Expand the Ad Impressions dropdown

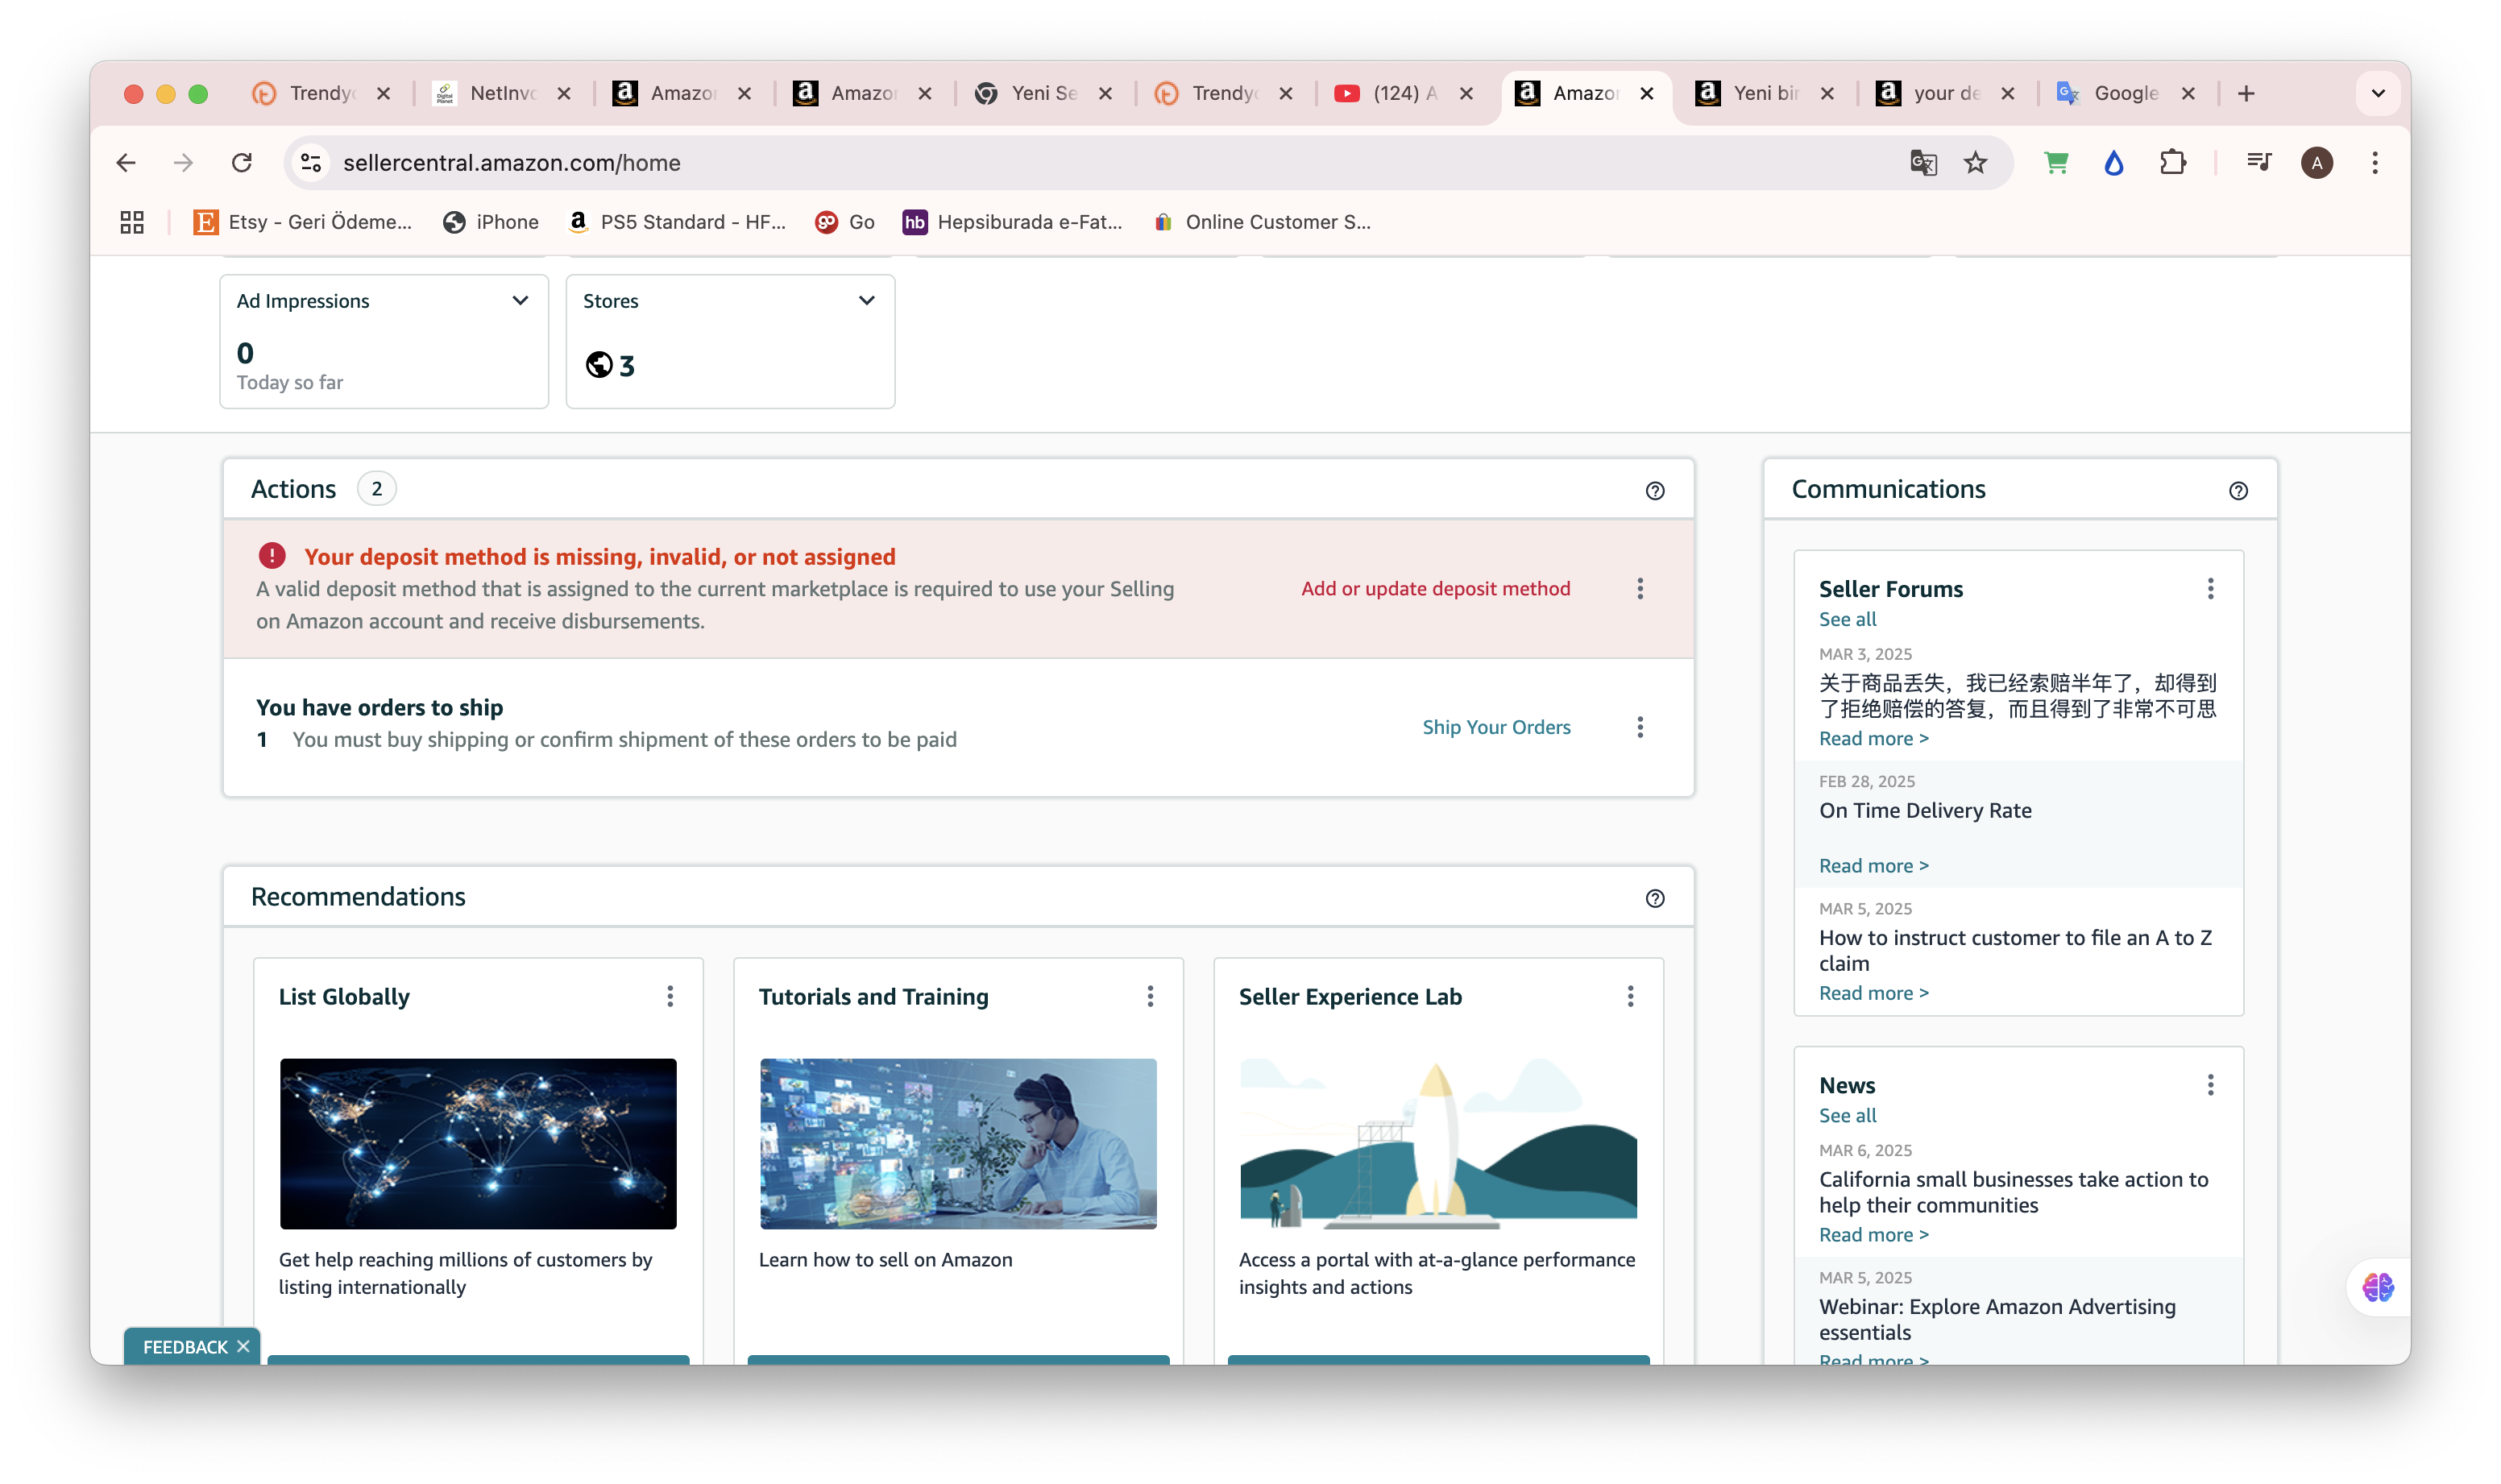[x=520, y=301]
